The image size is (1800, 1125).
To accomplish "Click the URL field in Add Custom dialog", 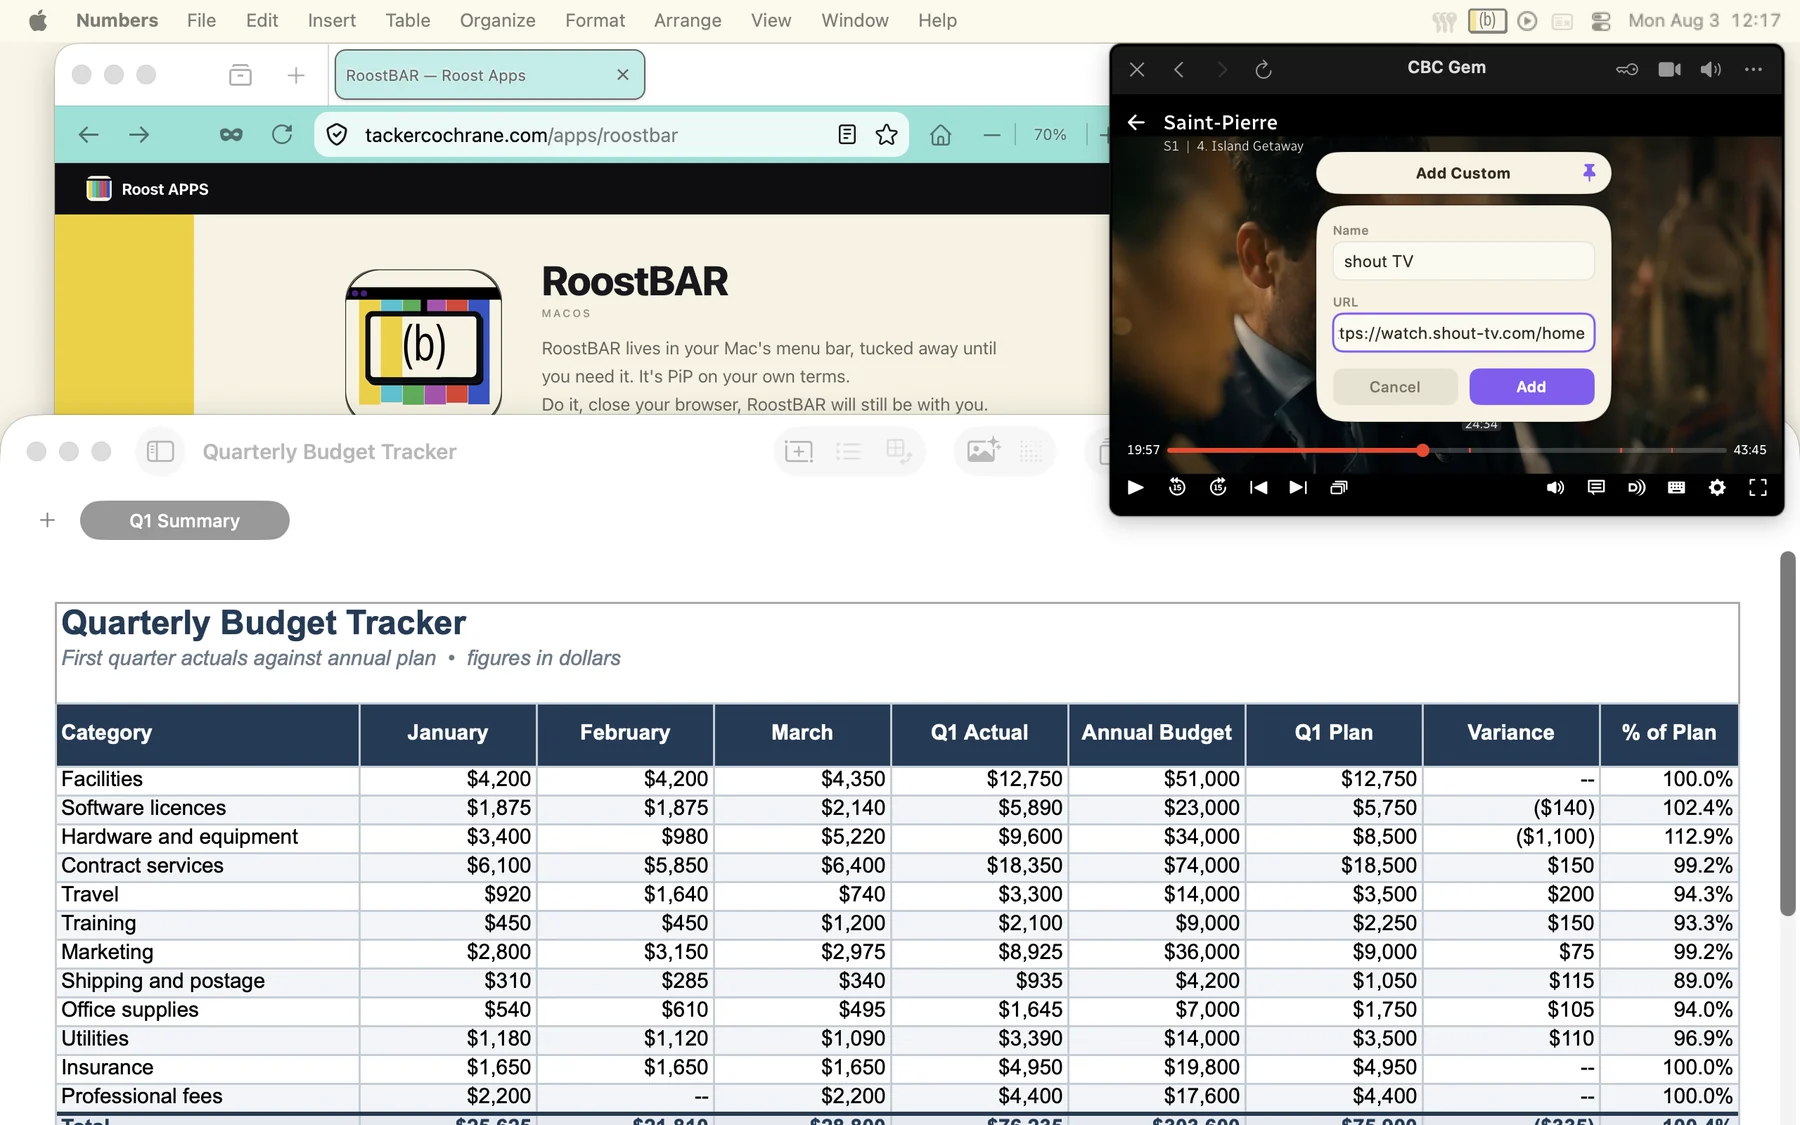I will tap(1463, 333).
